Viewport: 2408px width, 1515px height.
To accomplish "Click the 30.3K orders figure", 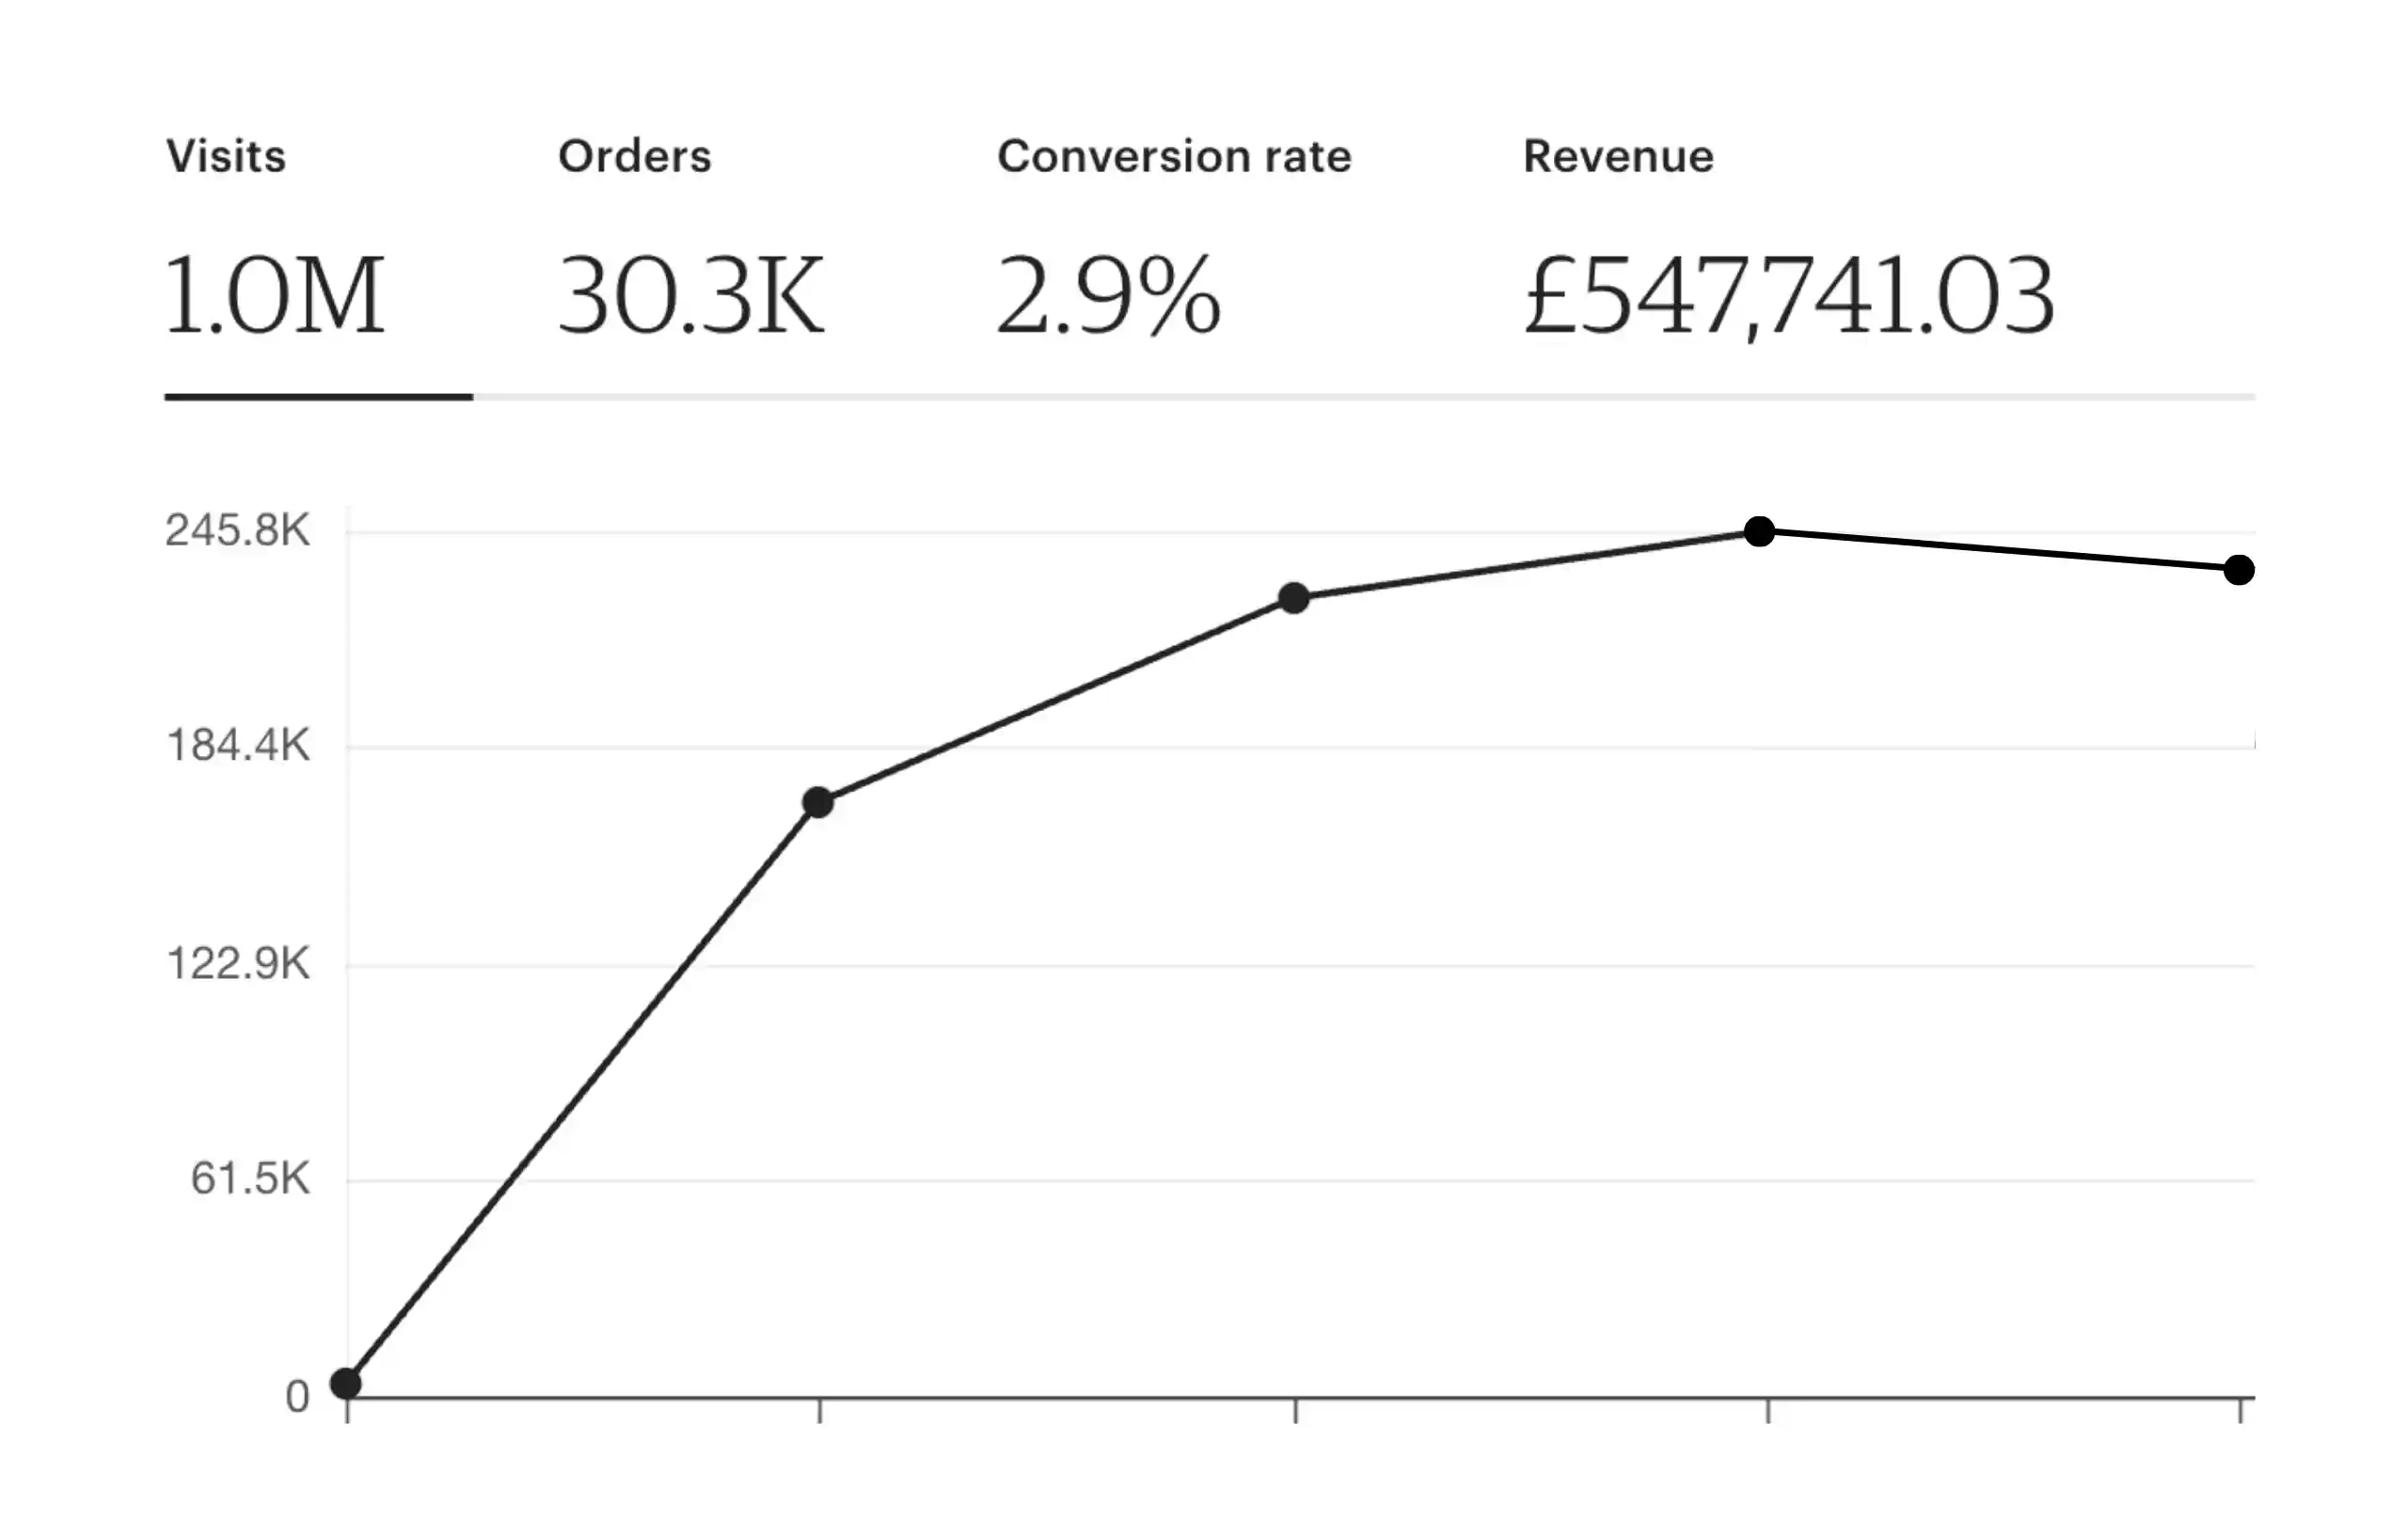I will 691,296.
